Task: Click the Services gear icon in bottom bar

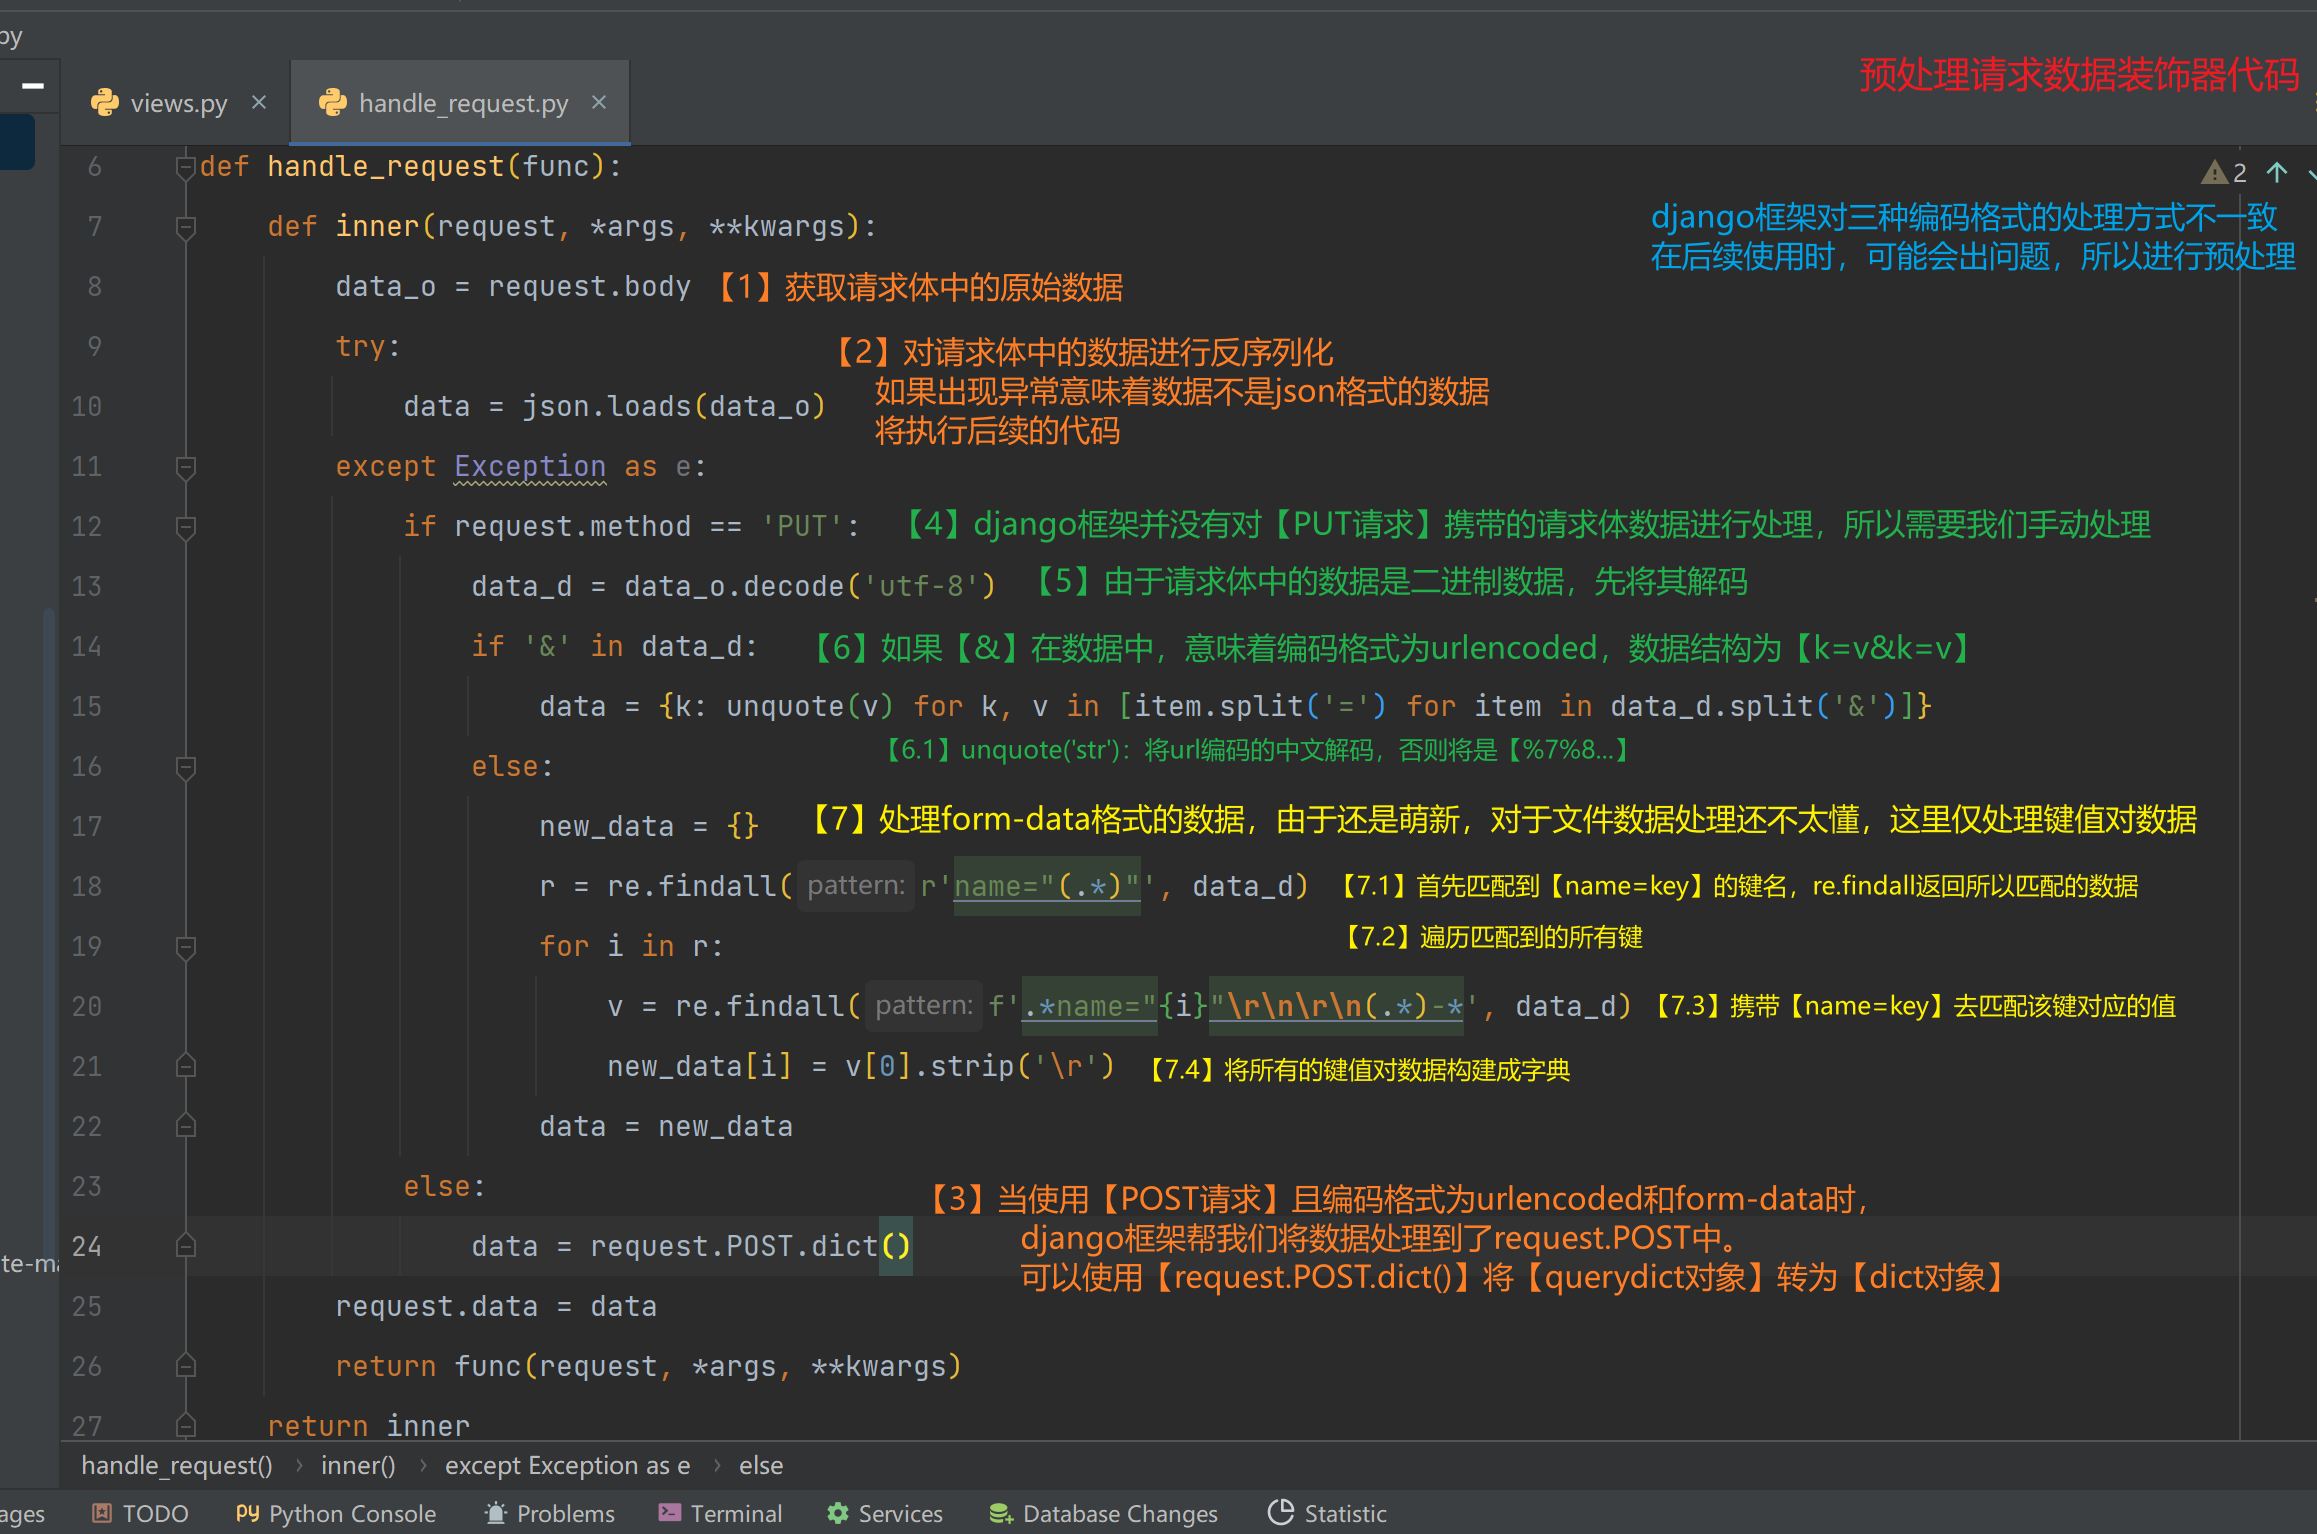Action: [x=838, y=1513]
